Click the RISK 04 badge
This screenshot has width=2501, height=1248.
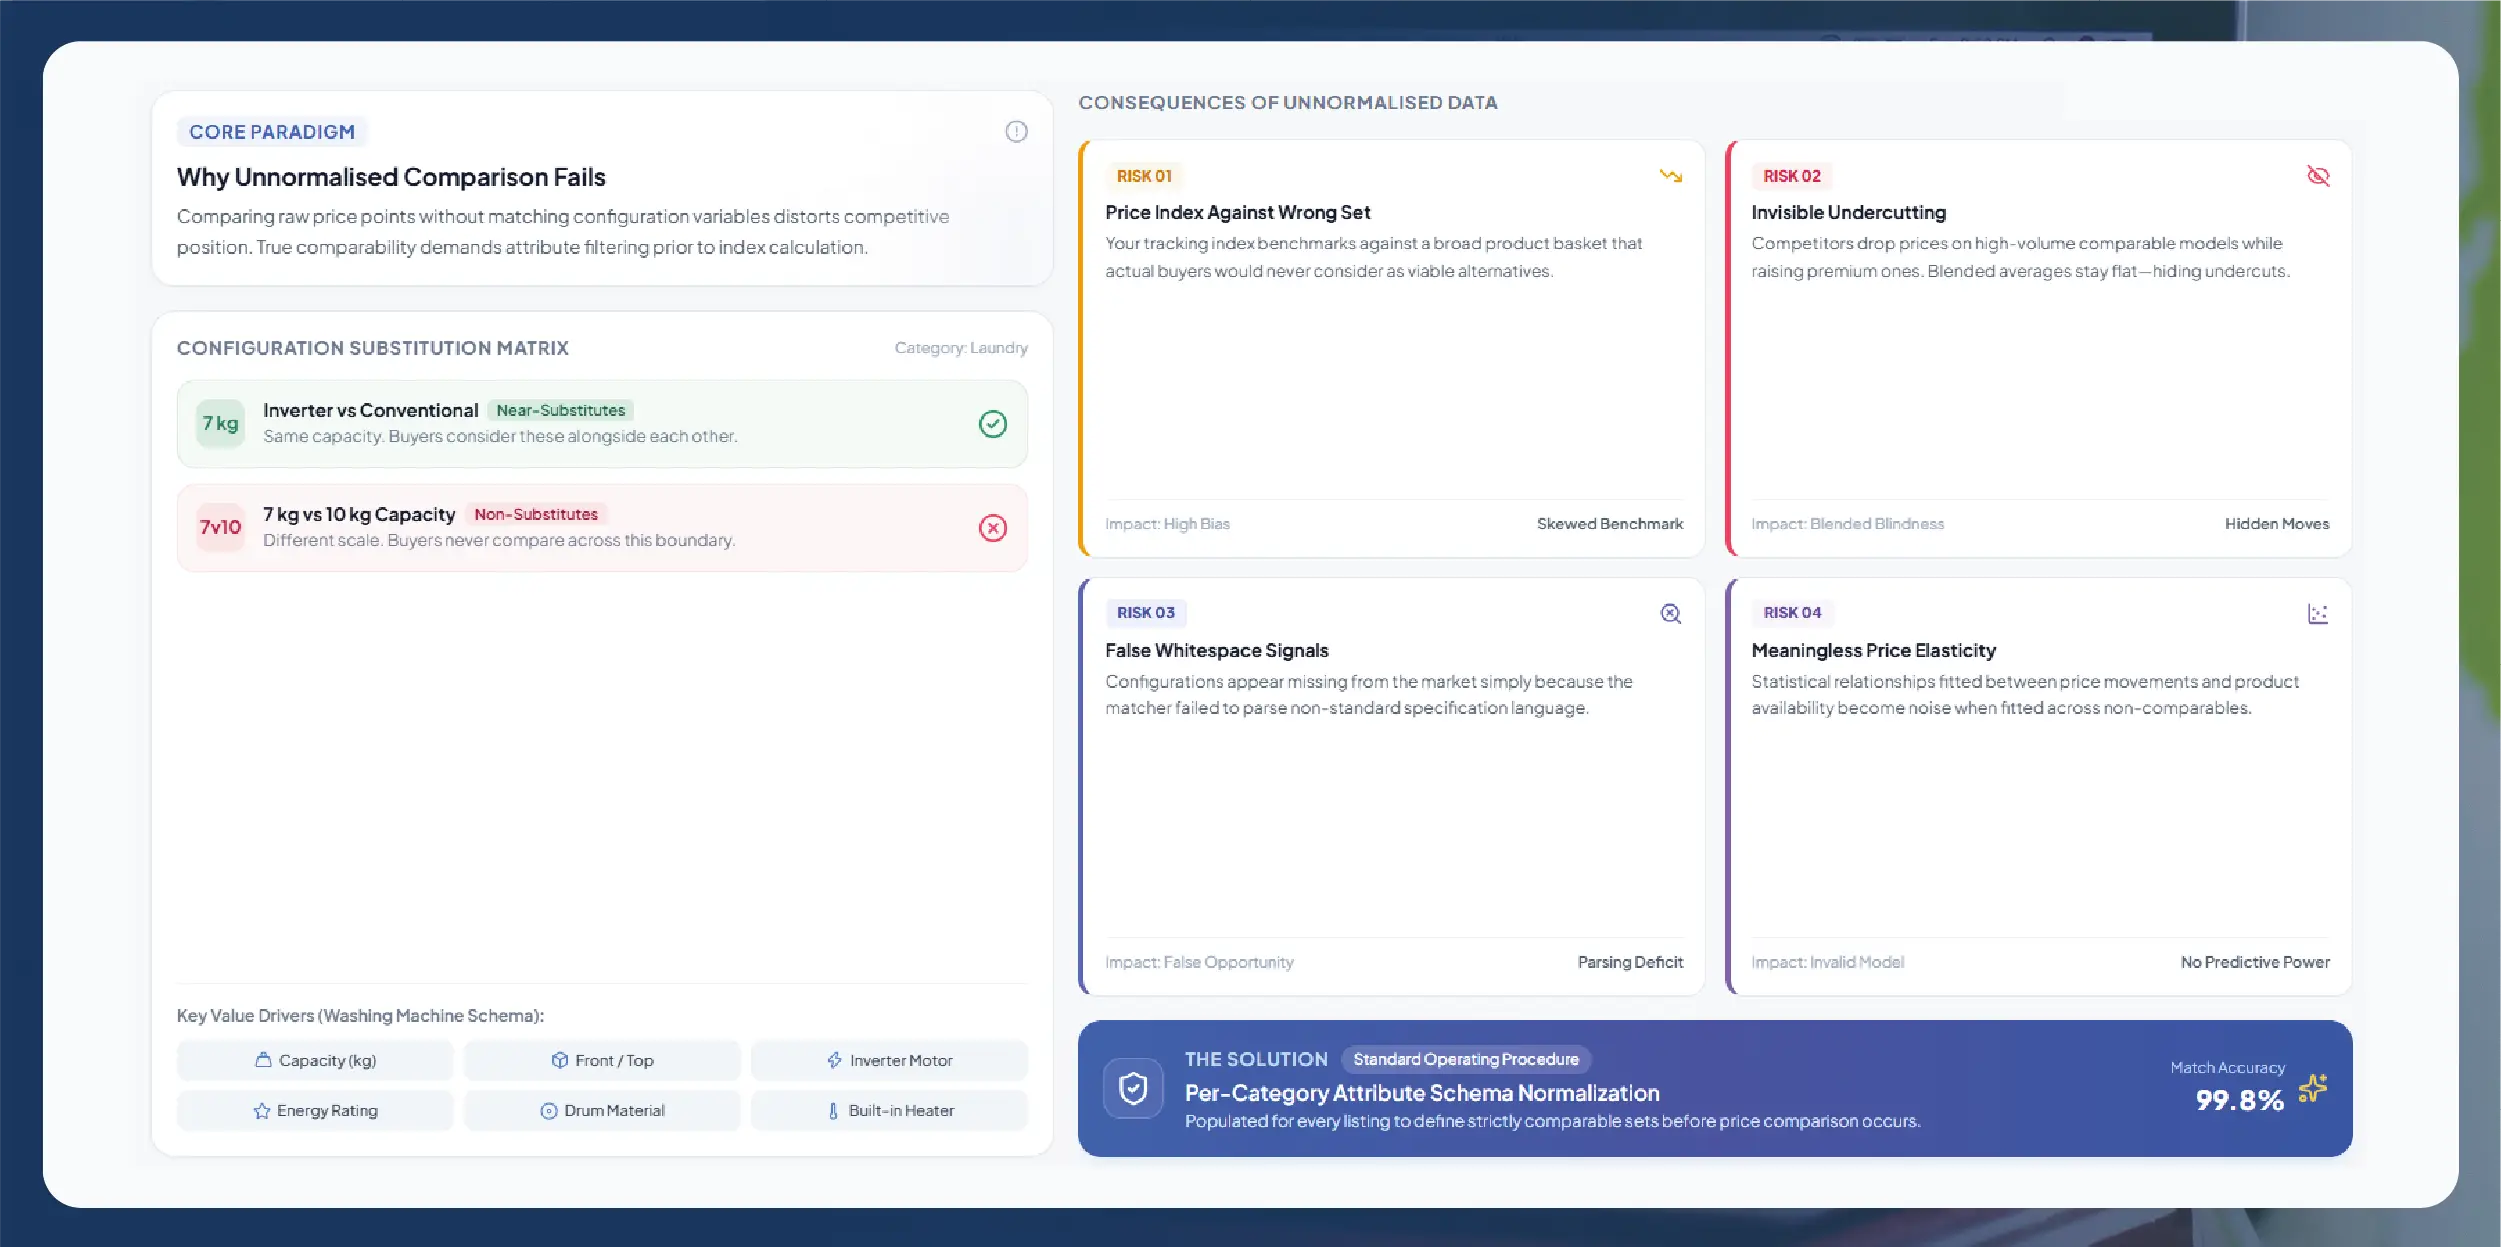tap(1792, 613)
